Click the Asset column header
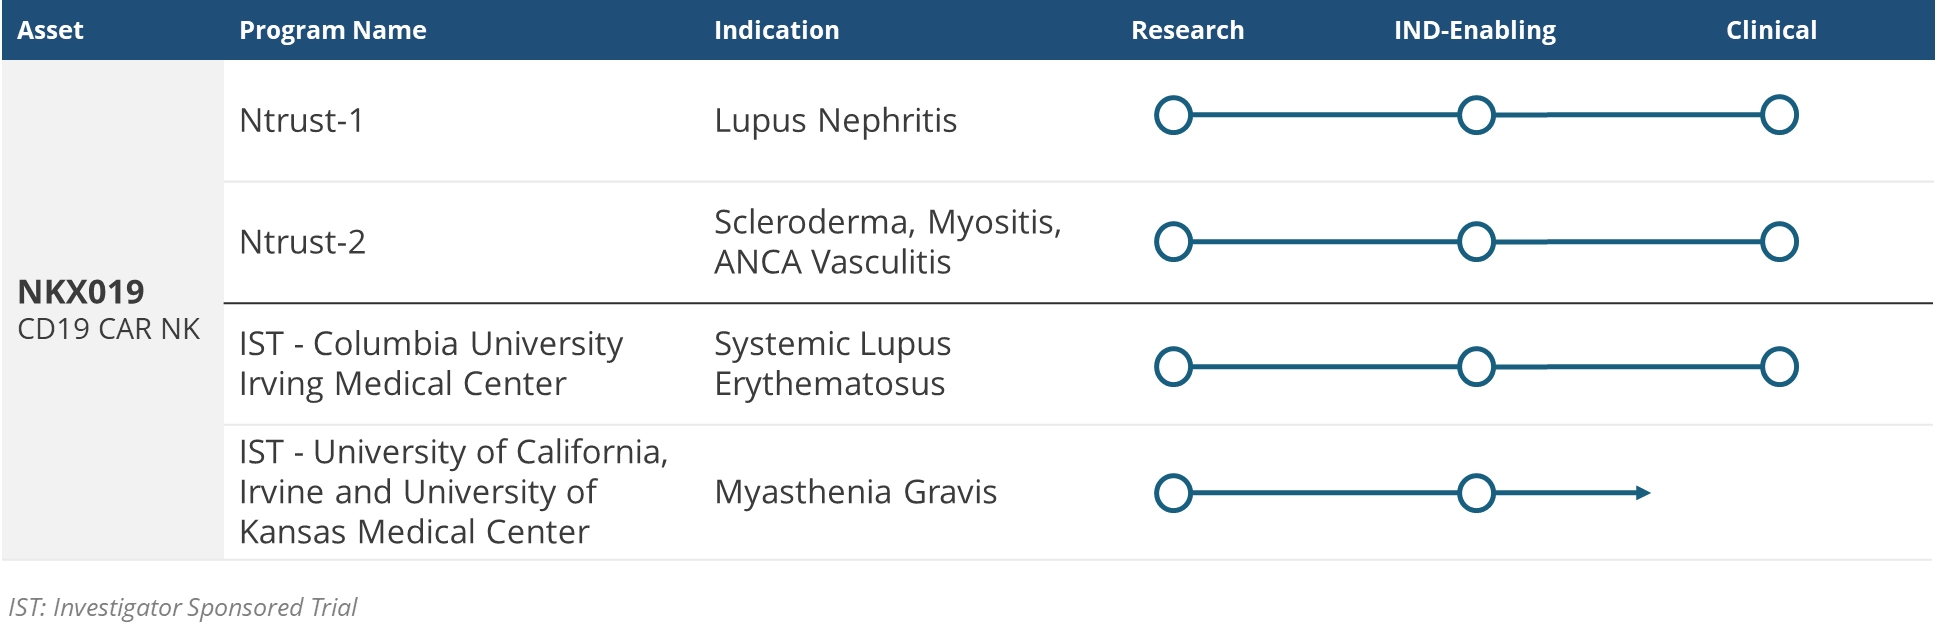The image size is (1944, 638). (x=50, y=30)
